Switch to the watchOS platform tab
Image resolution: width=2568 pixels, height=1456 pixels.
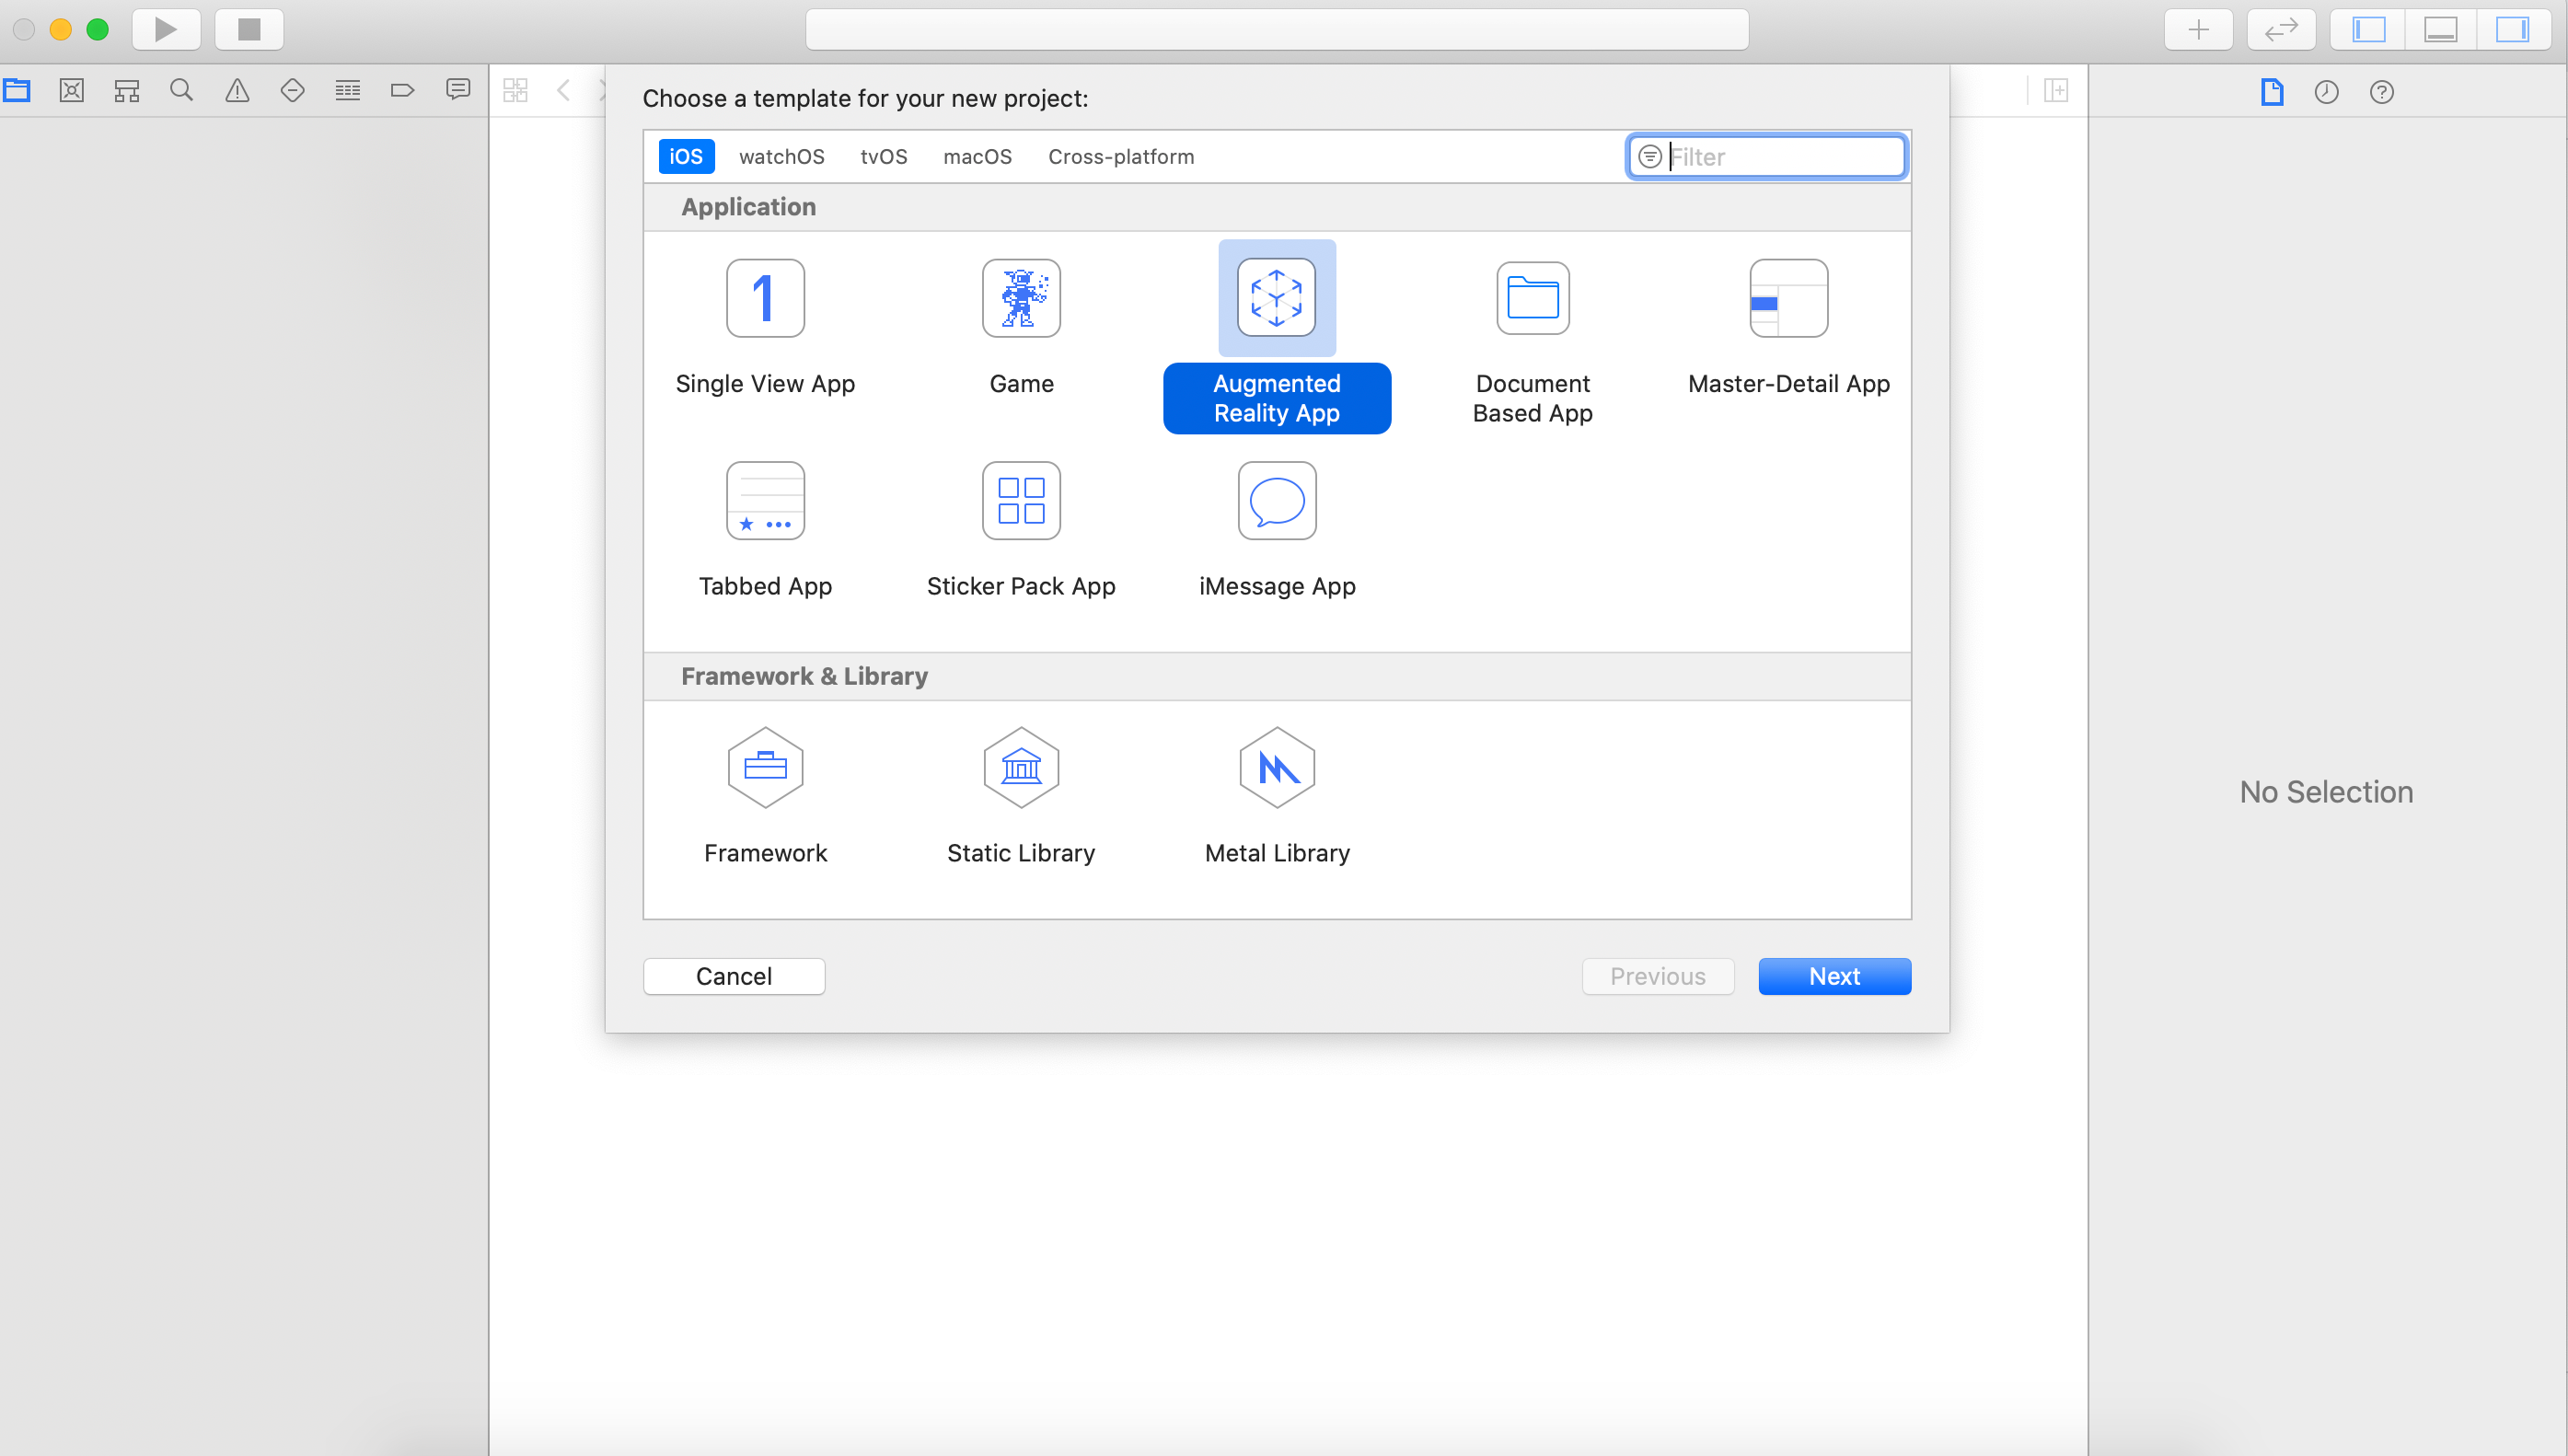click(781, 157)
